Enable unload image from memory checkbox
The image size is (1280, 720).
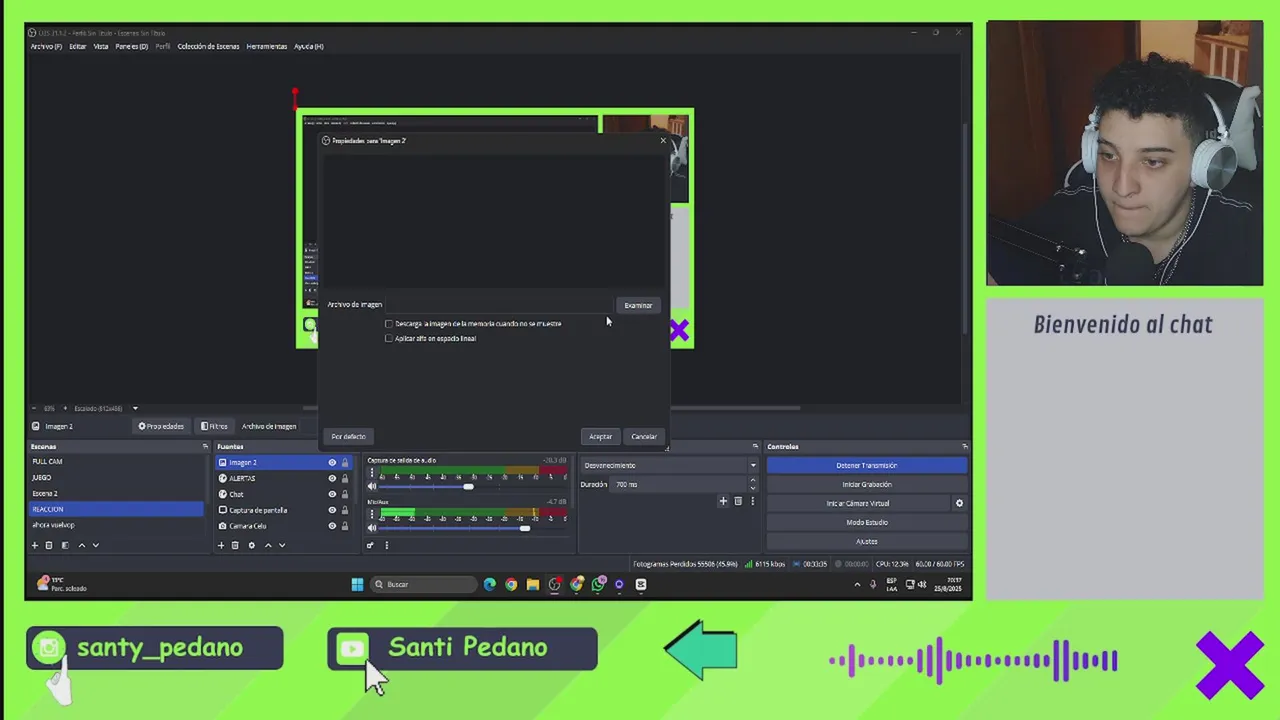click(x=389, y=323)
